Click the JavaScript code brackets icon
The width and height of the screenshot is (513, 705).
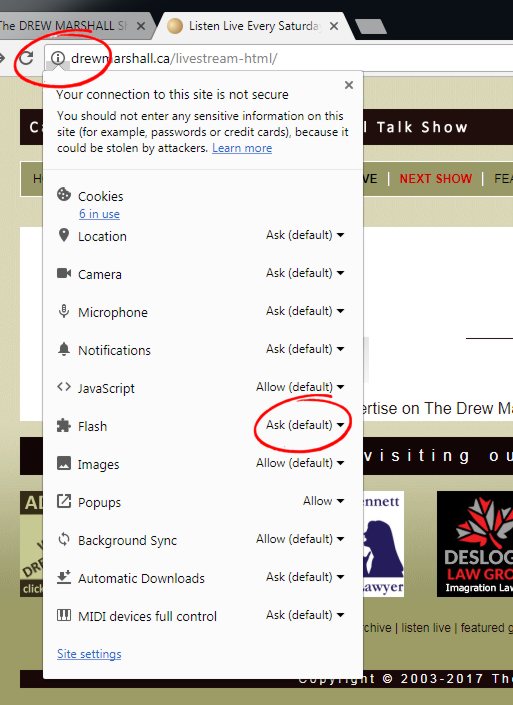(64, 387)
